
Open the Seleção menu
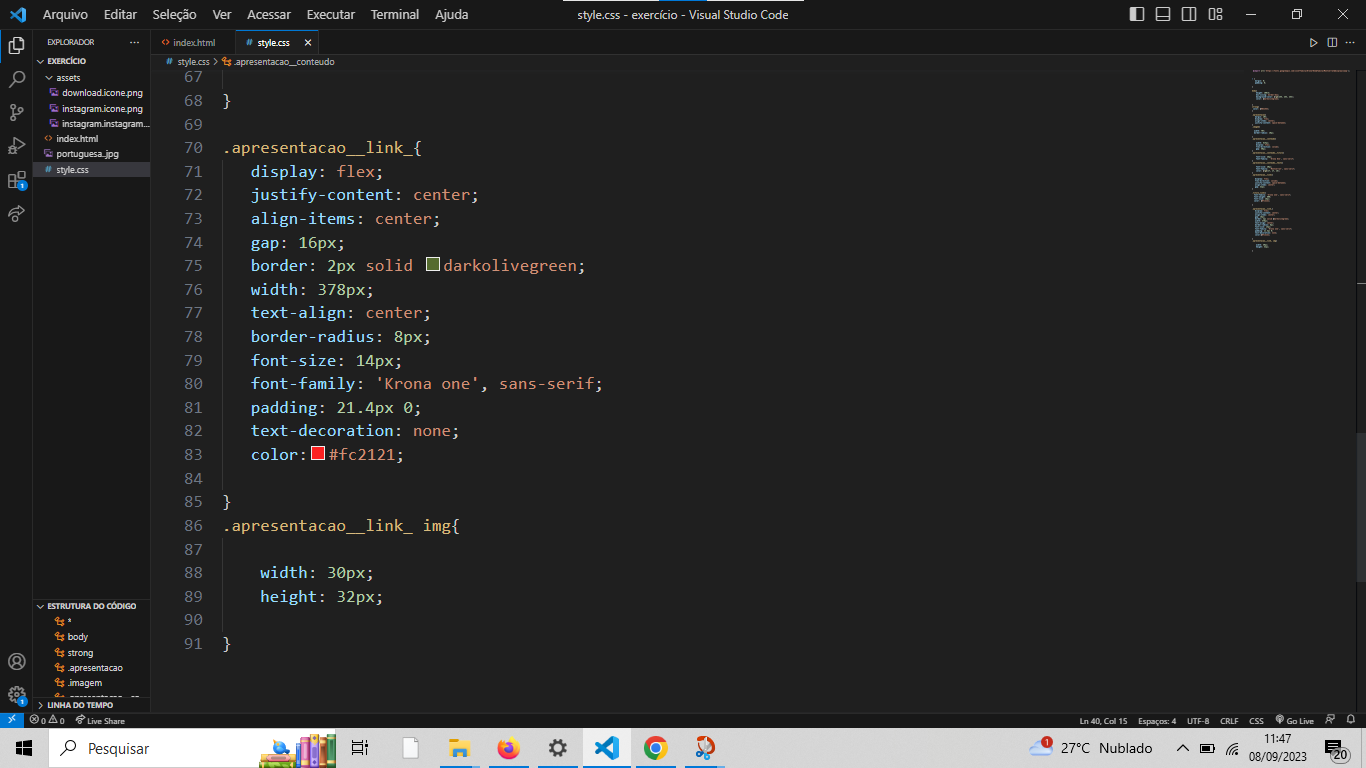(175, 15)
